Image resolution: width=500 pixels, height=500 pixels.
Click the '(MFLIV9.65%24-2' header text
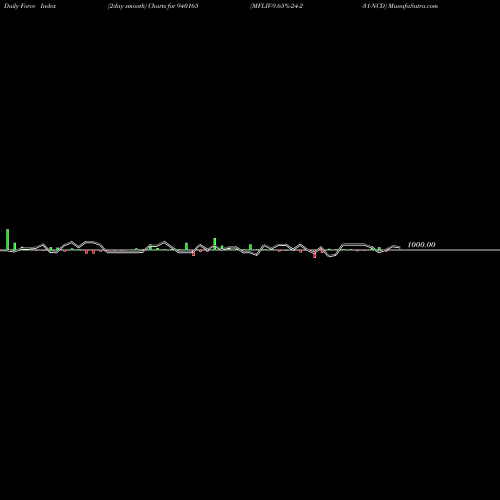(276, 6)
